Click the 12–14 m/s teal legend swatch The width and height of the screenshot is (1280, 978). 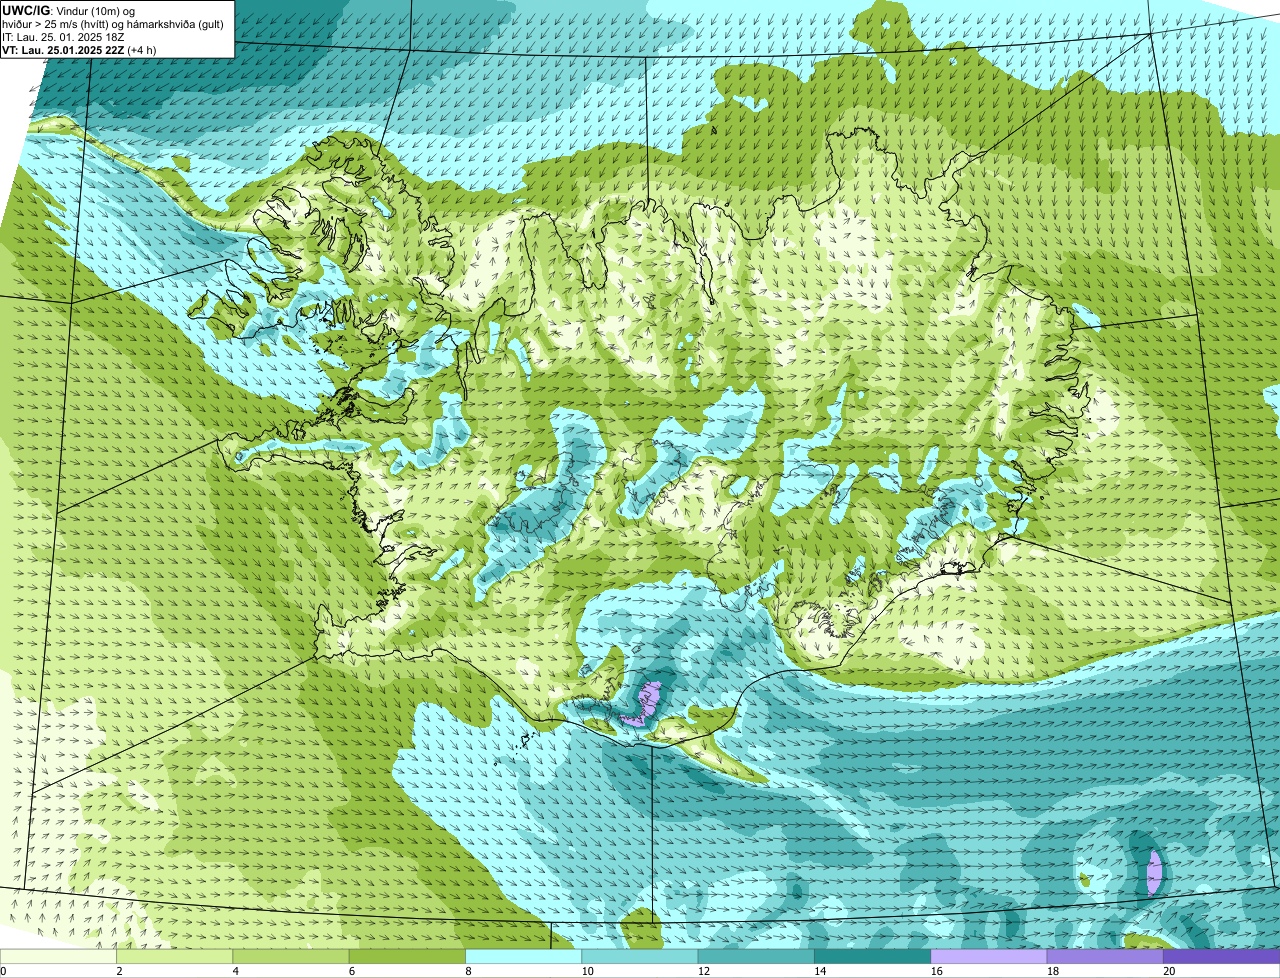point(756,956)
